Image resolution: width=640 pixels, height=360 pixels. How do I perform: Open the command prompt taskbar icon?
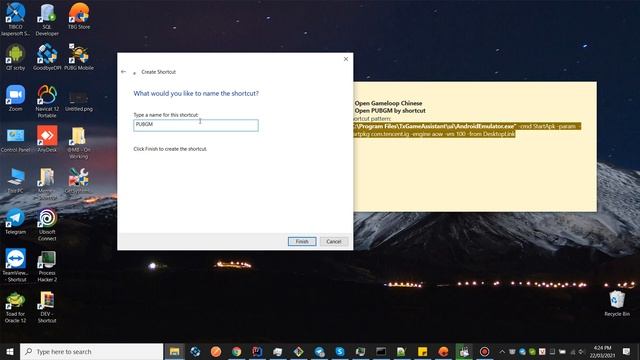[381, 351]
